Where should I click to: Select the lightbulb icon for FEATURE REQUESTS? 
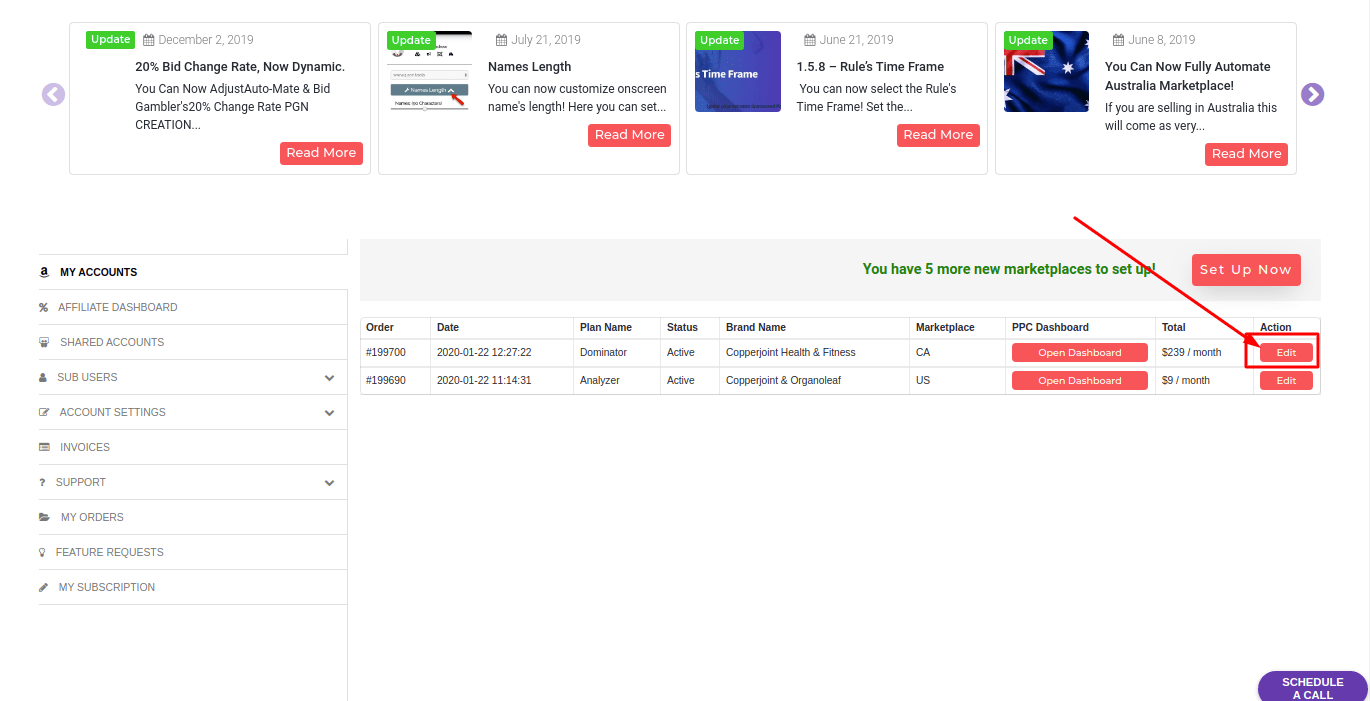tap(44, 551)
